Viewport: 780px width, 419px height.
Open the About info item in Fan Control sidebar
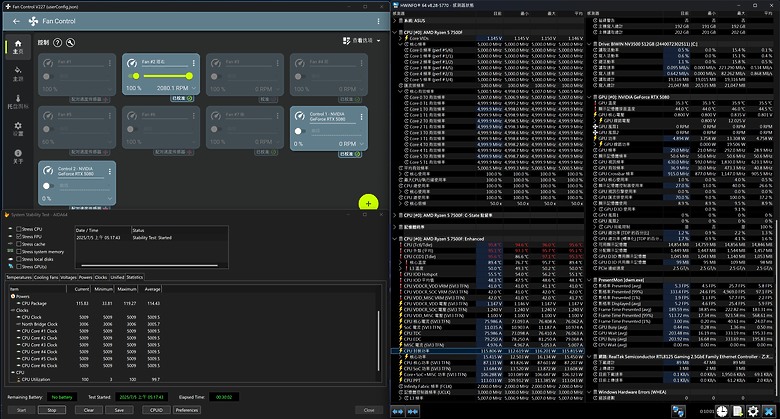point(18,156)
